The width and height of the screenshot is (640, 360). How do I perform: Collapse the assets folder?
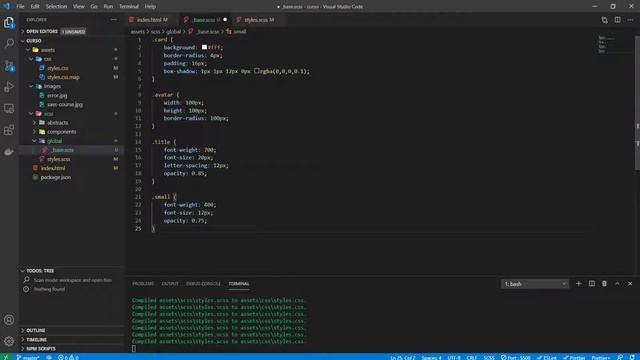point(72,50)
